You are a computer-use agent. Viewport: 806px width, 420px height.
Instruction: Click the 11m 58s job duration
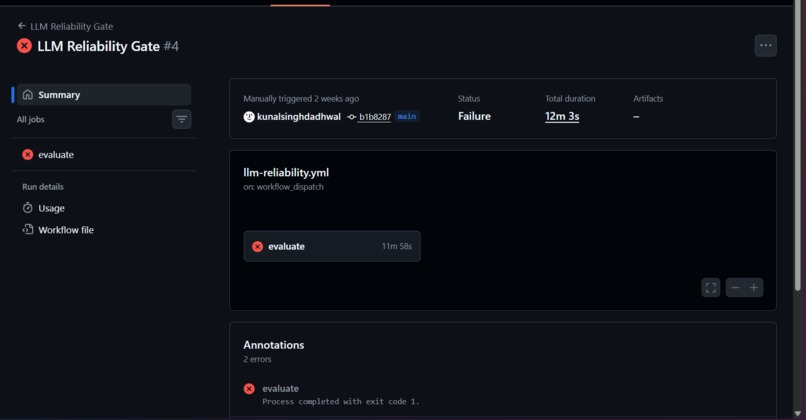point(396,246)
